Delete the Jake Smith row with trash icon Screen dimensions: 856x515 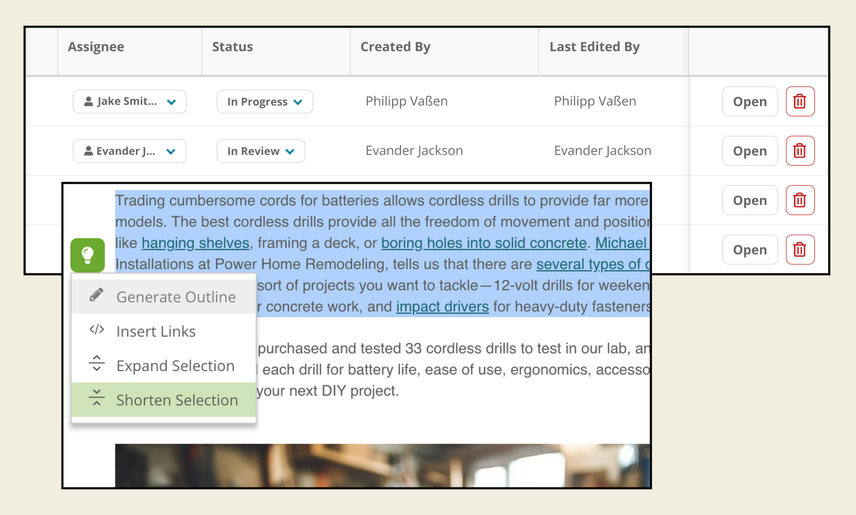click(x=800, y=102)
